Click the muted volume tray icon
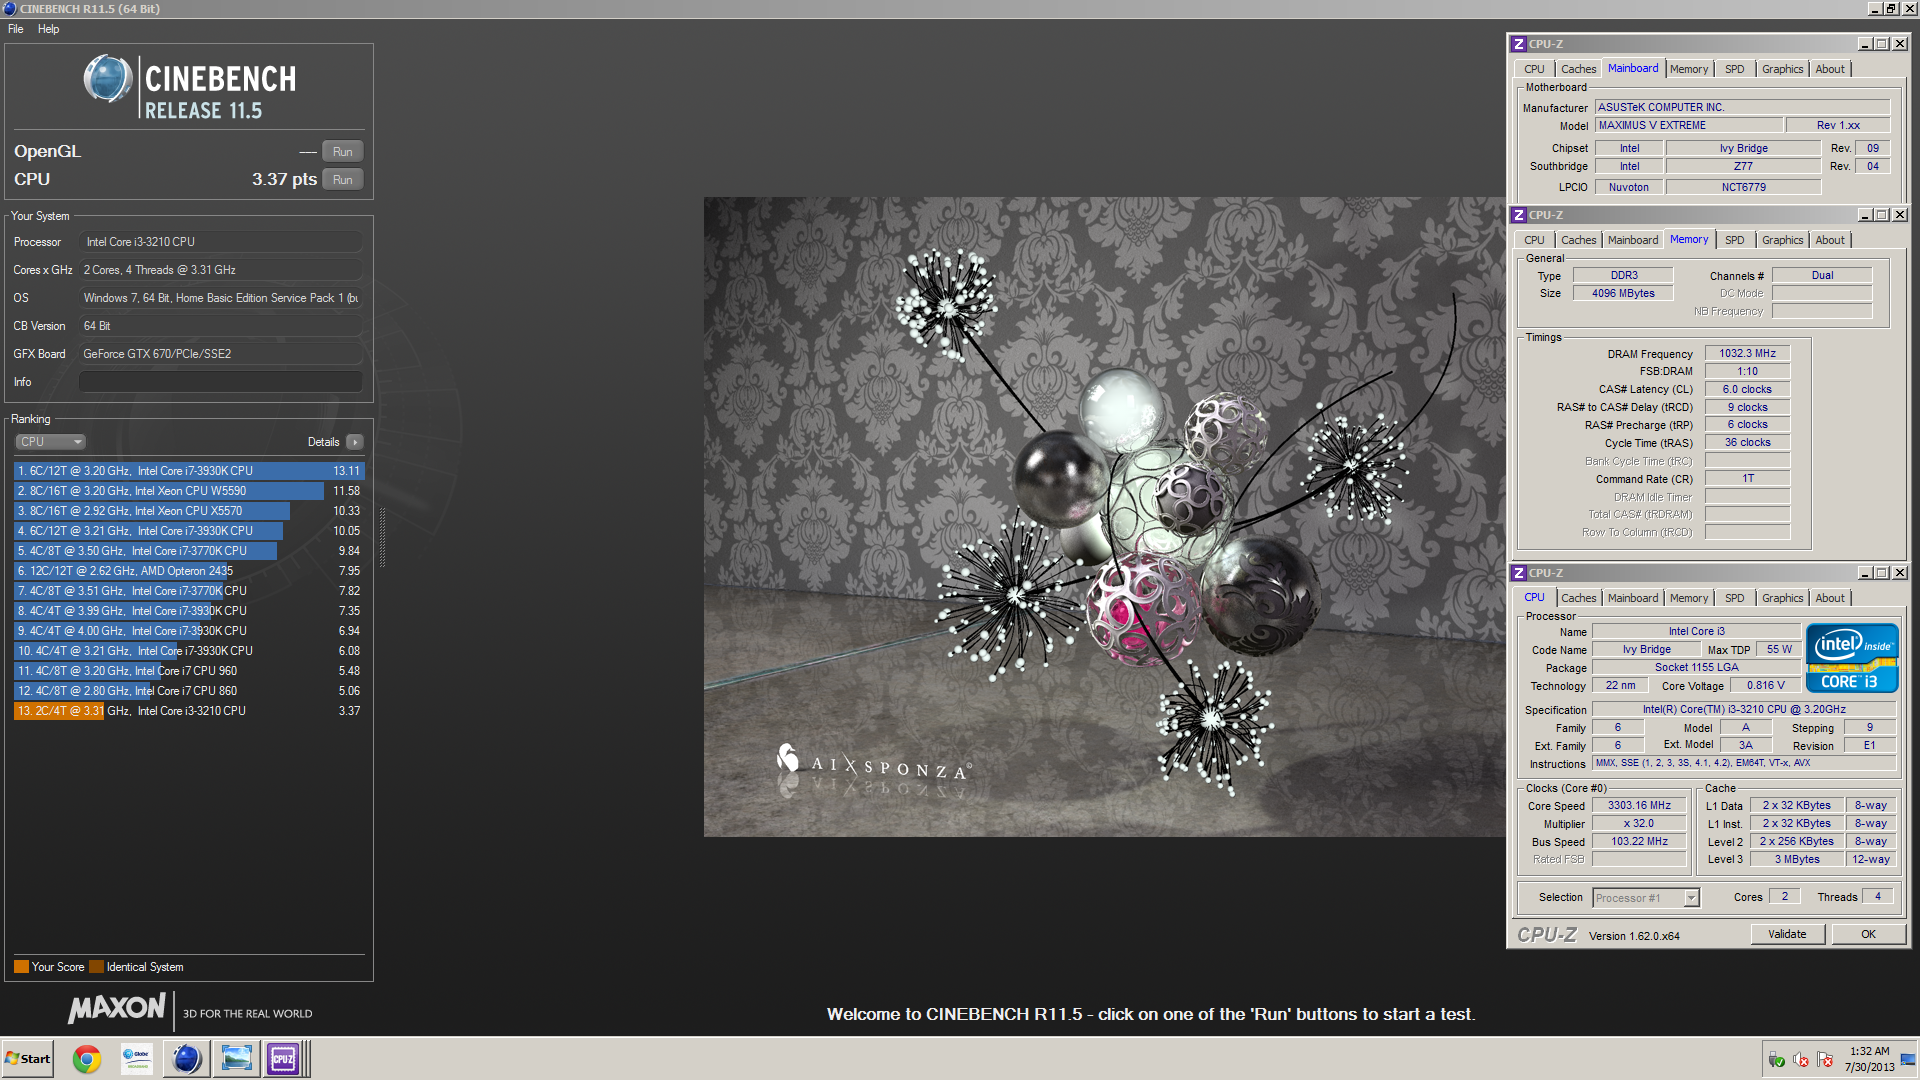Screen dimensions: 1920x1080 pos(1801,1060)
